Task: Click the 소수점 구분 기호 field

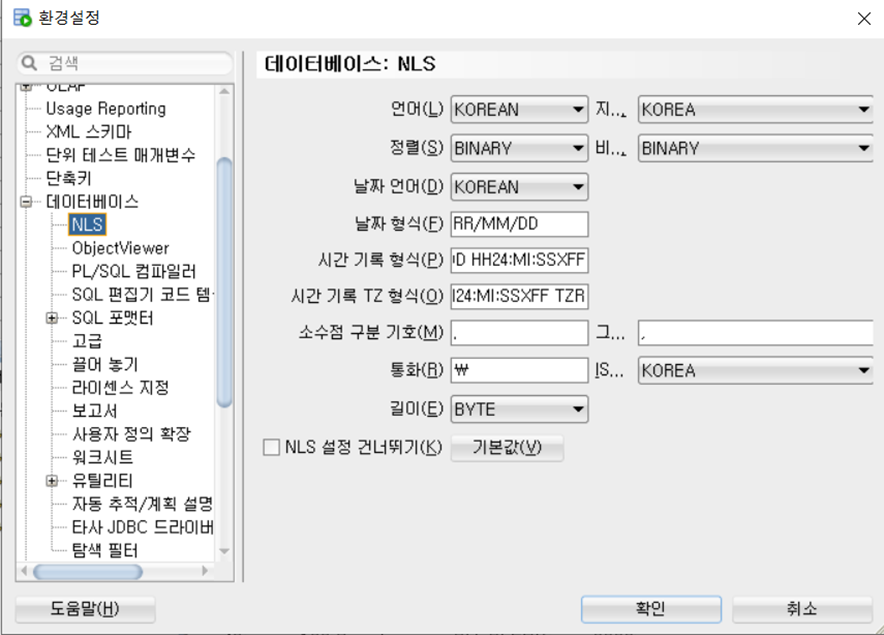Action: point(519,333)
